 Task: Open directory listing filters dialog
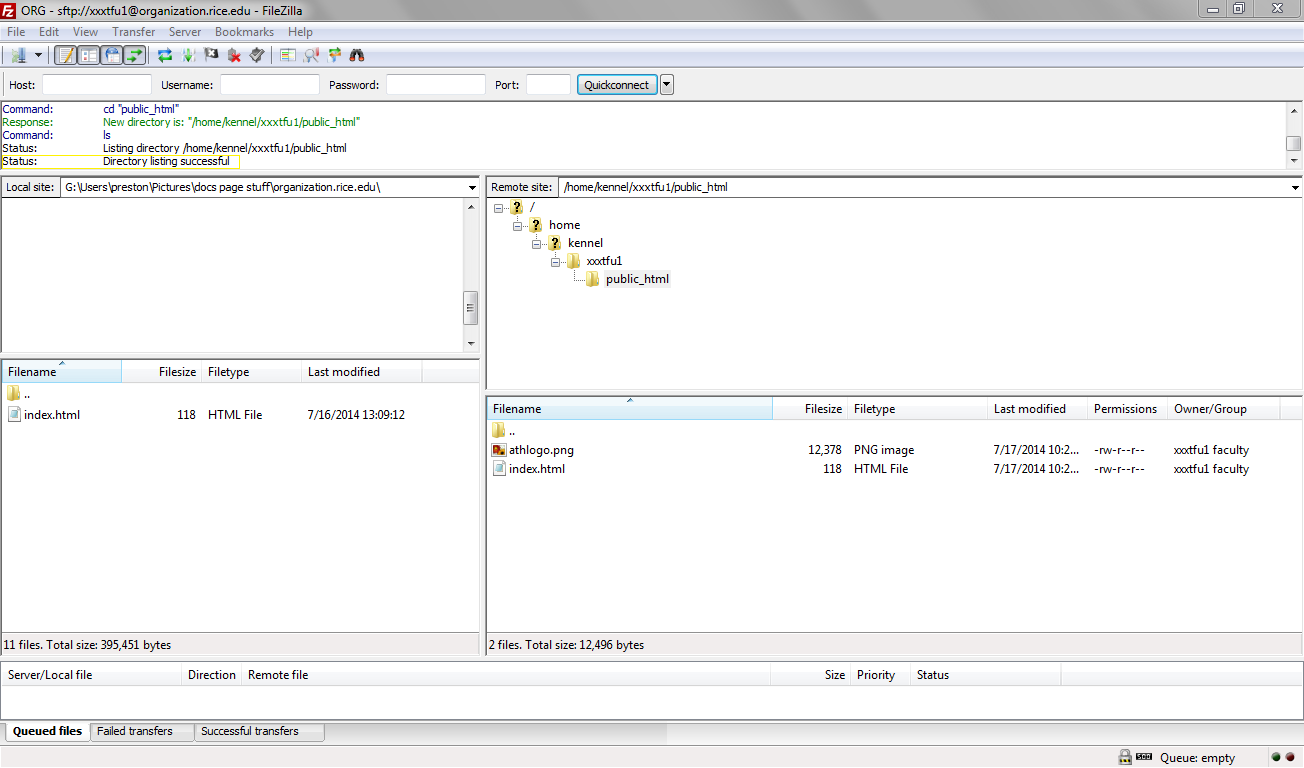[288, 55]
